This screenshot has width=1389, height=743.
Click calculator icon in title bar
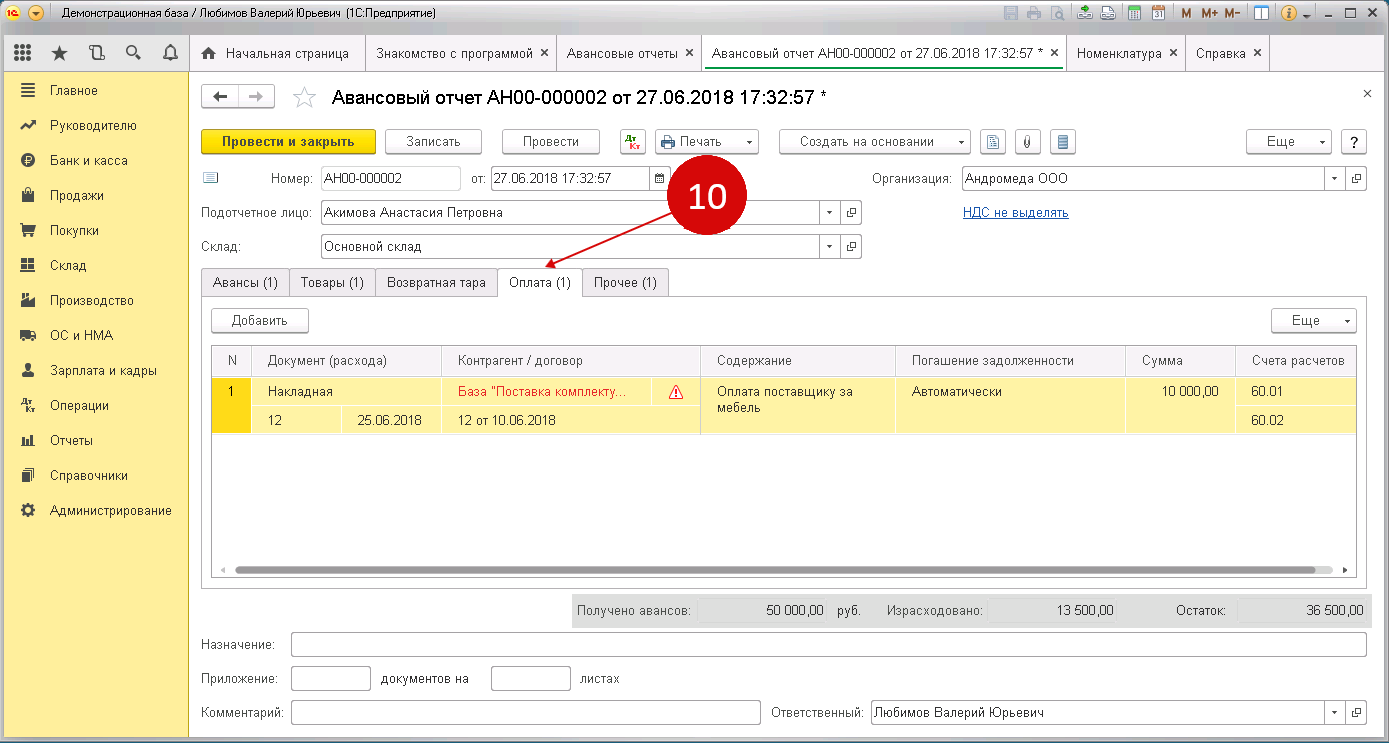tap(1134, 13)
